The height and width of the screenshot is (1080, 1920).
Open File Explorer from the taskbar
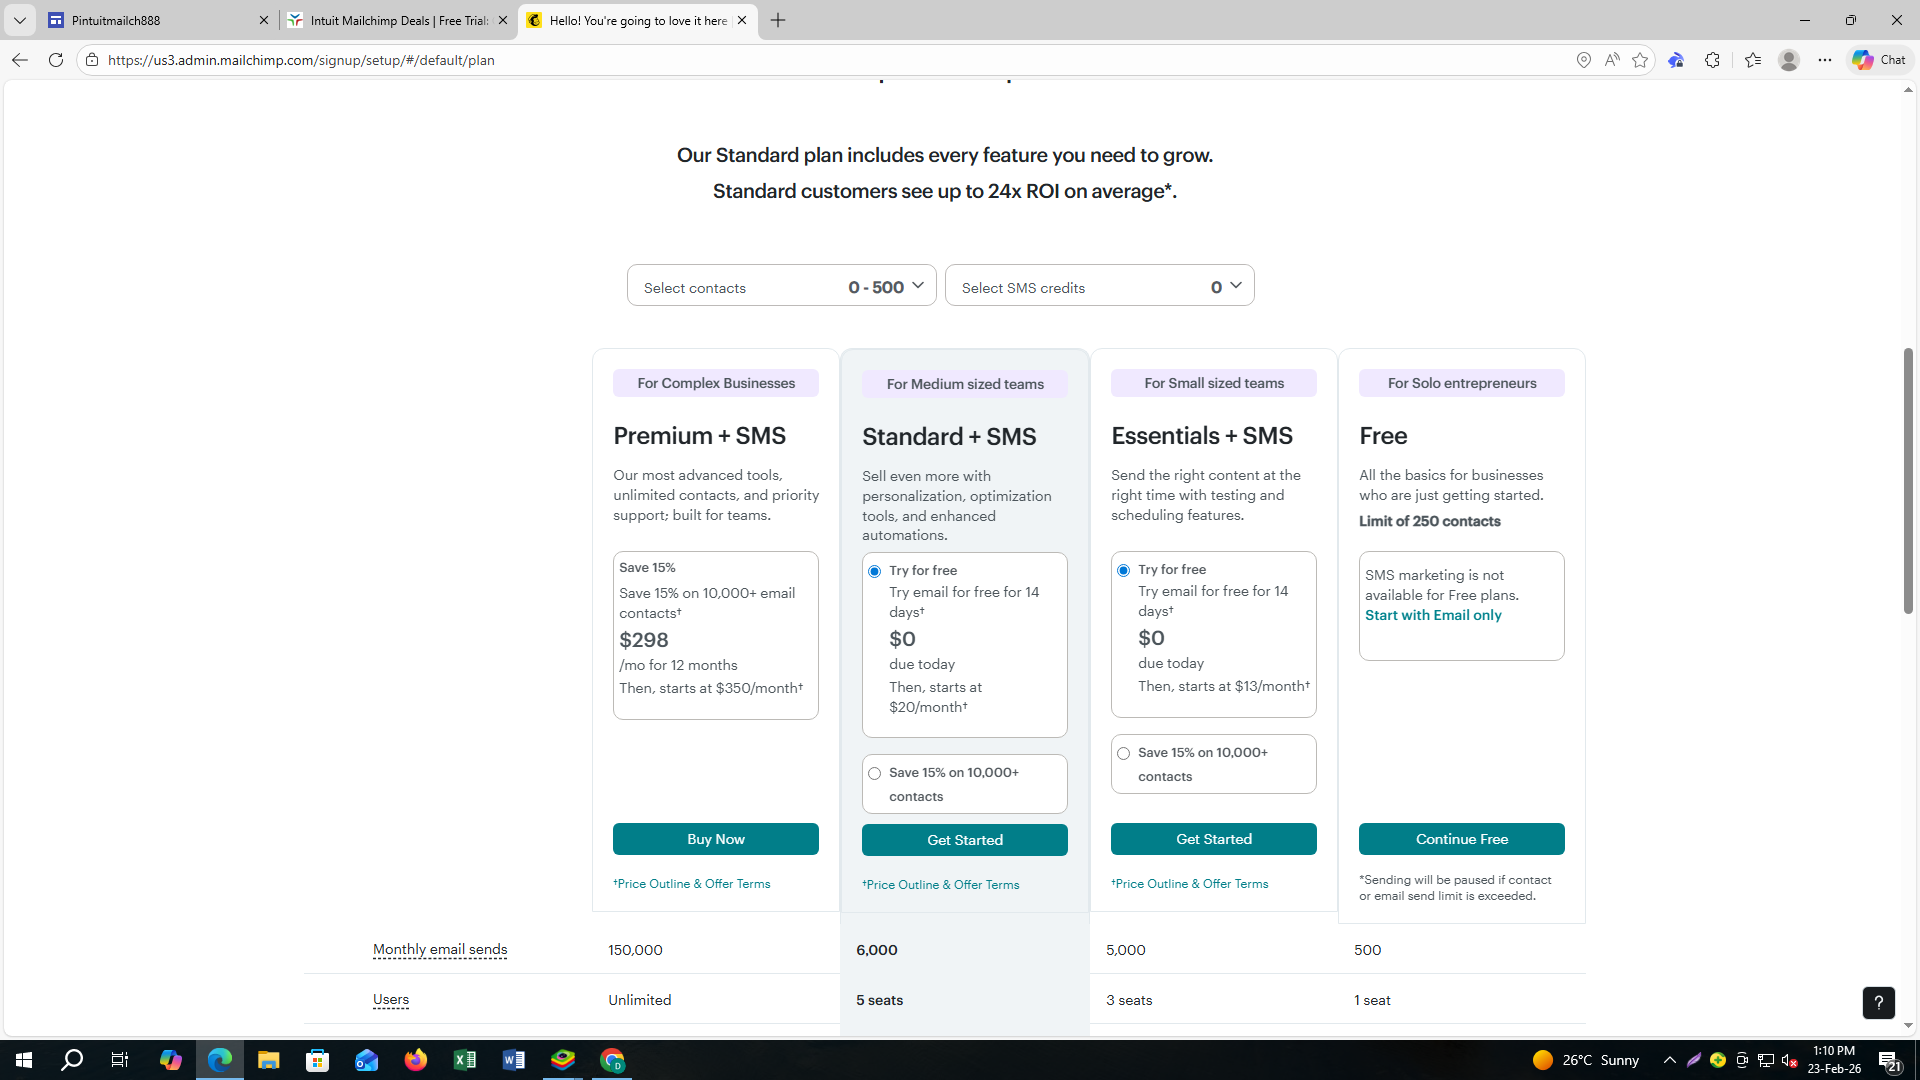(268, 1060)
